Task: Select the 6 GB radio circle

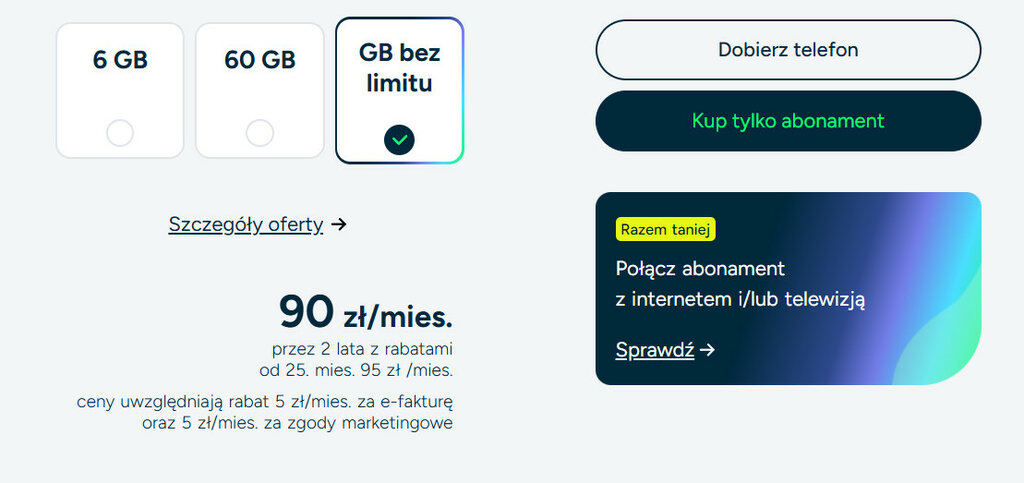Action: coord(120,132)
